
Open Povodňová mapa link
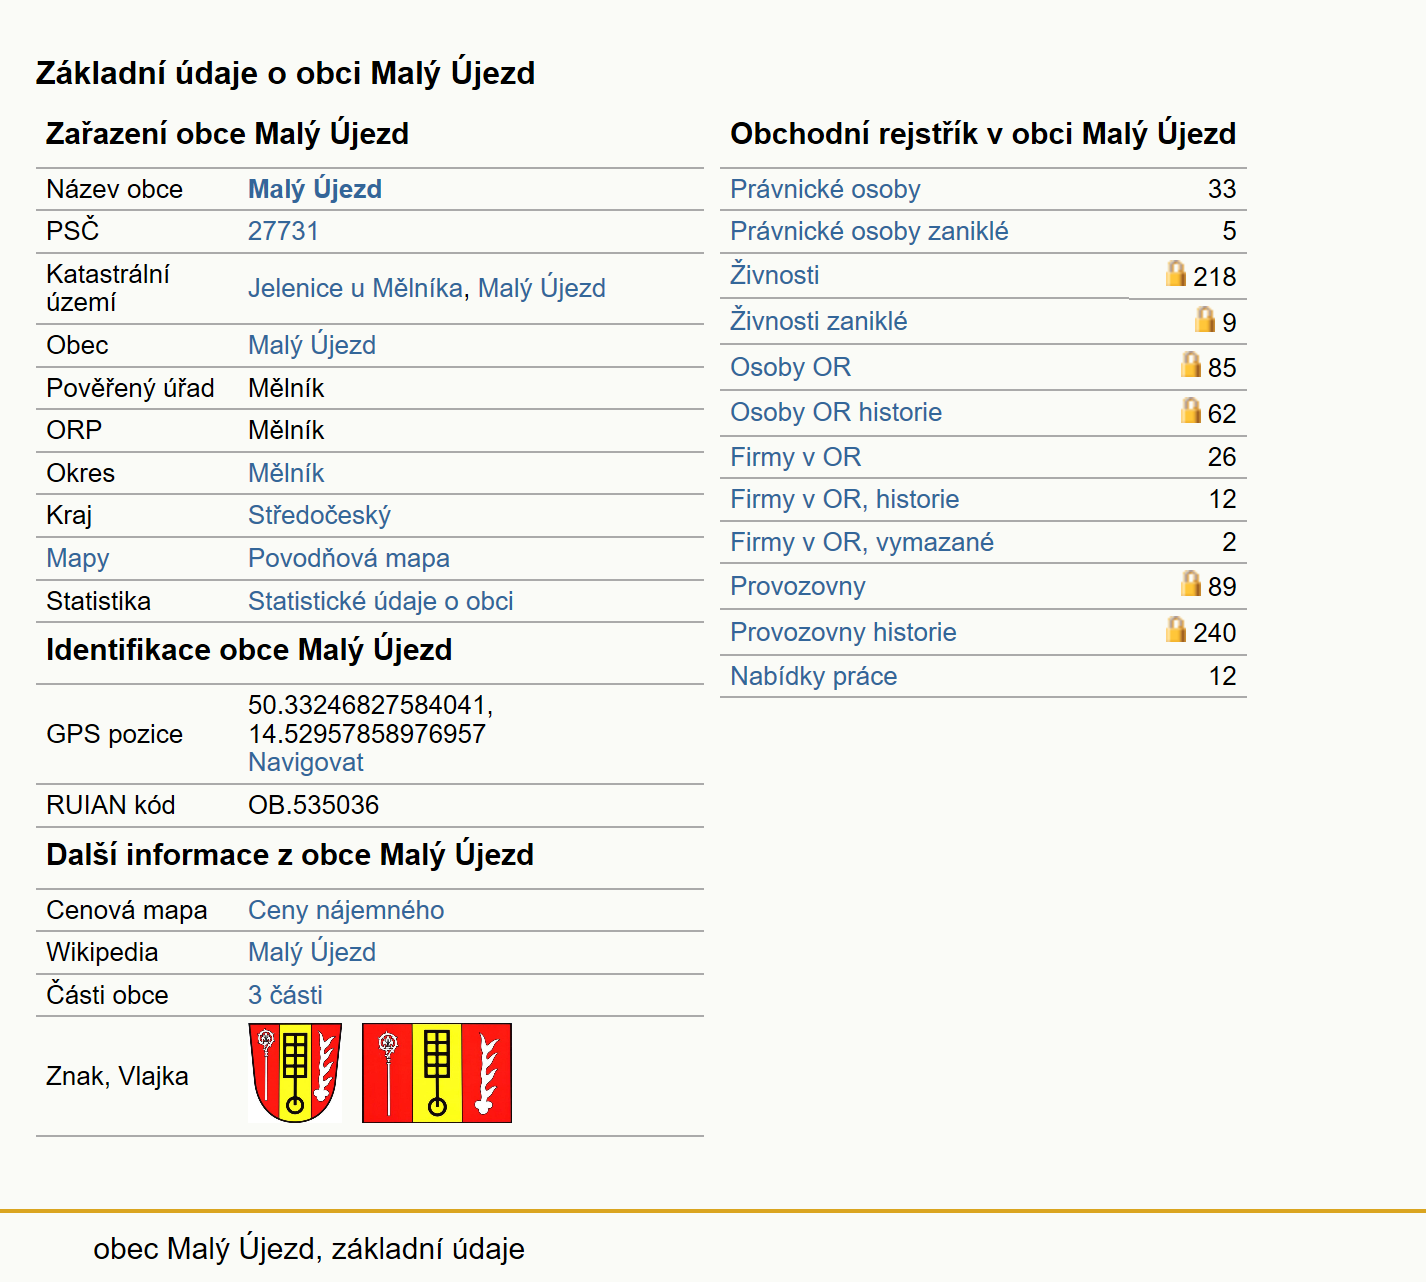[x=349, y=558]
